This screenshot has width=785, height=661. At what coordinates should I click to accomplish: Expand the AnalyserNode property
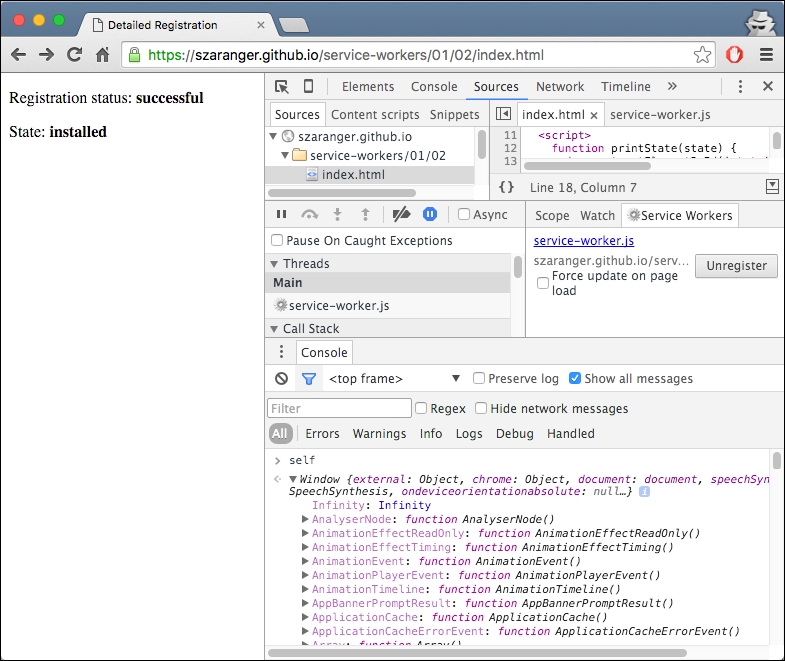[x=305, y=520]
